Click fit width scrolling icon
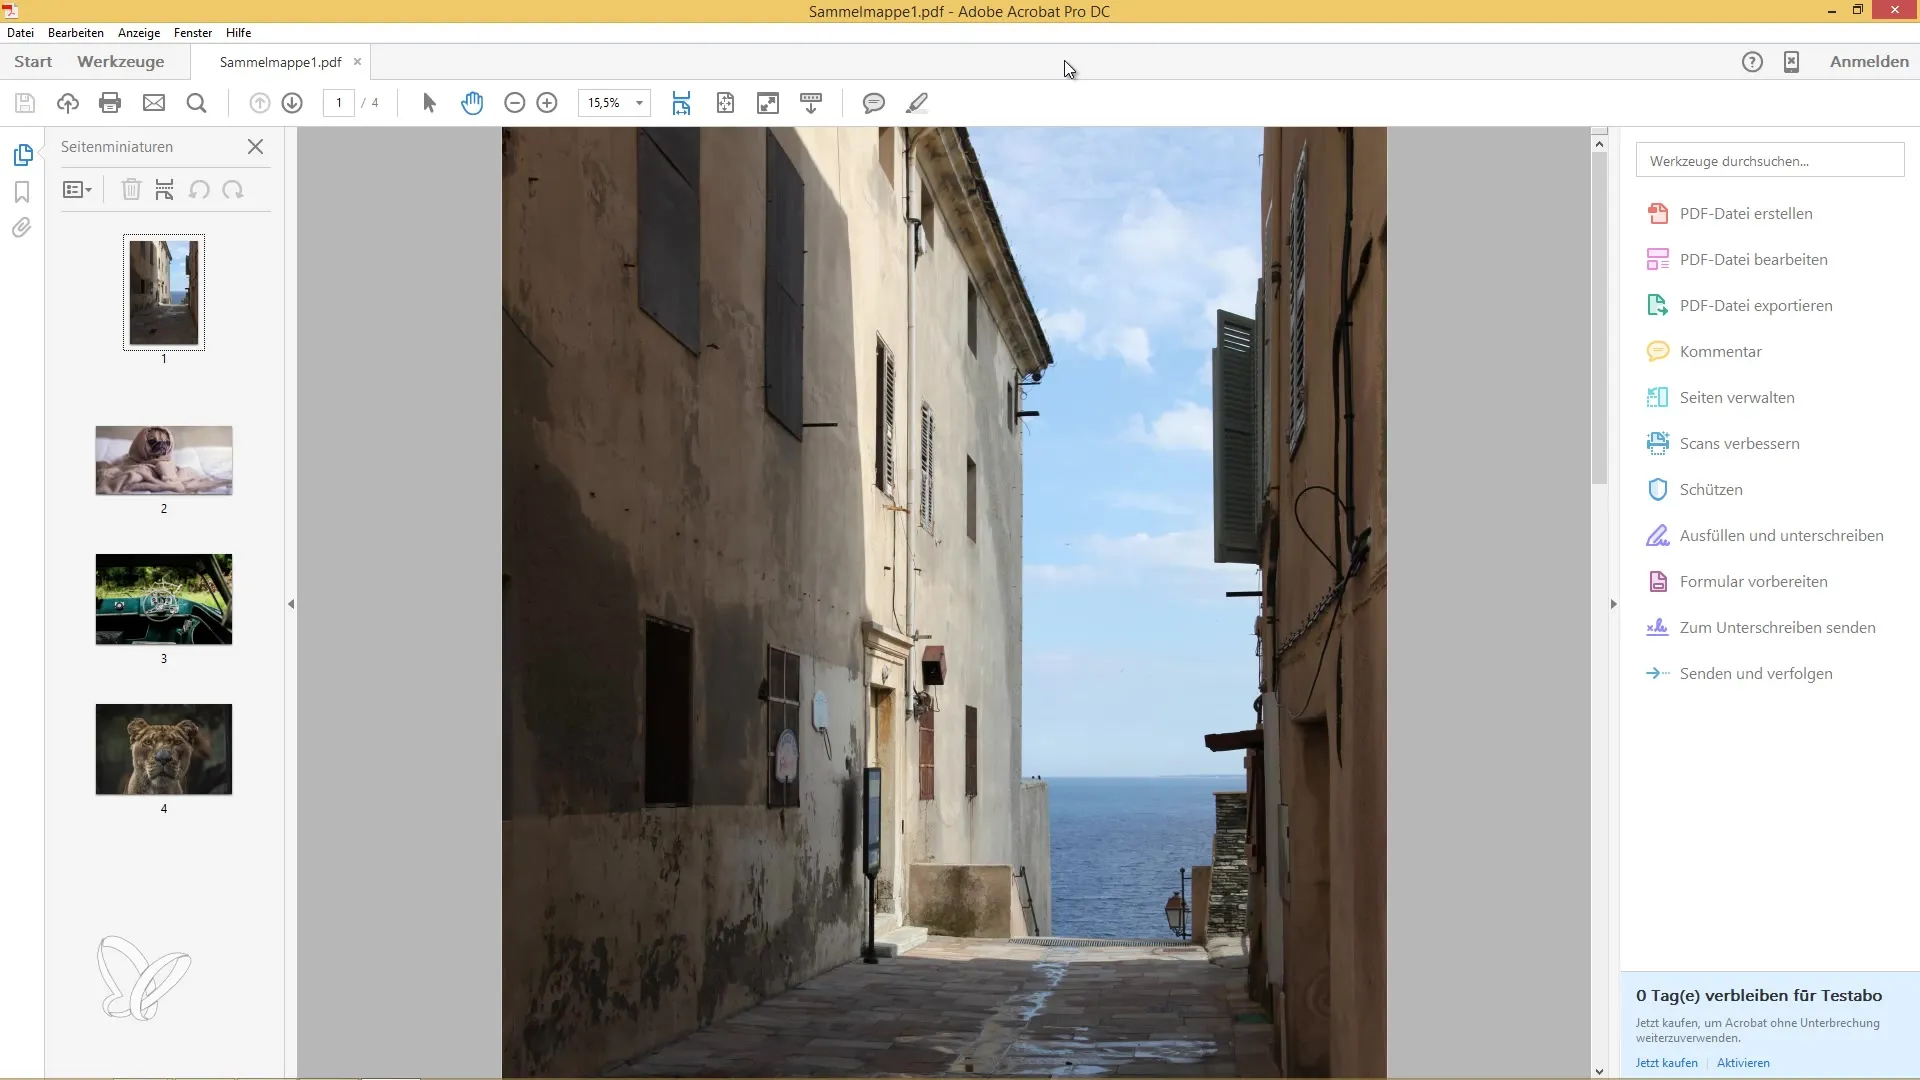The image size is (1920, 1080). (x=681, y=103)
